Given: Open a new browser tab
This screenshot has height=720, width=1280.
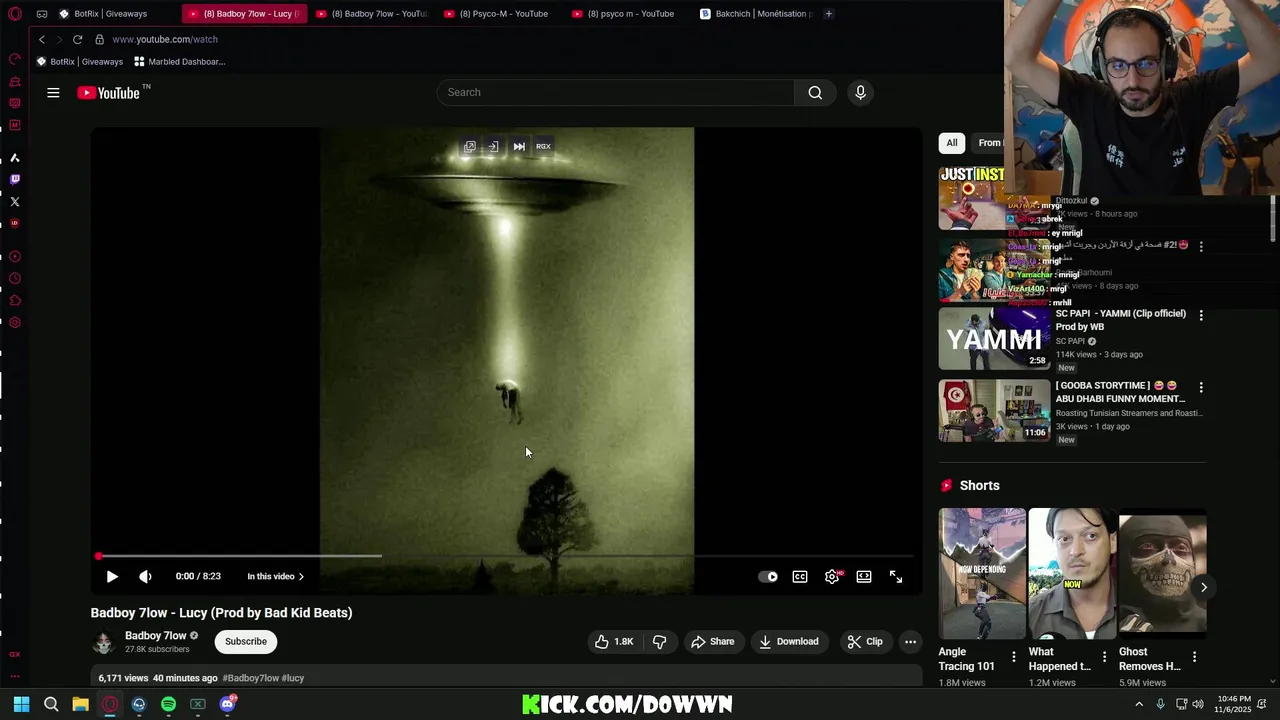Looking at the screenshot, I should pyautogui.click(x=828, y=14).
